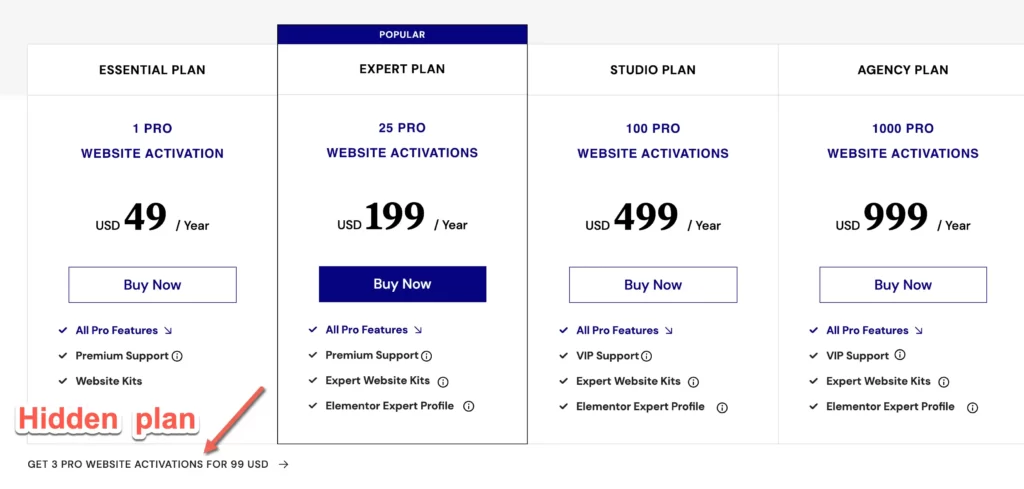The width and height of the screenshot is (1024, 489).
Task: Show info for Agency Elementor Expert Profile
Action: [x=972, y=408]
